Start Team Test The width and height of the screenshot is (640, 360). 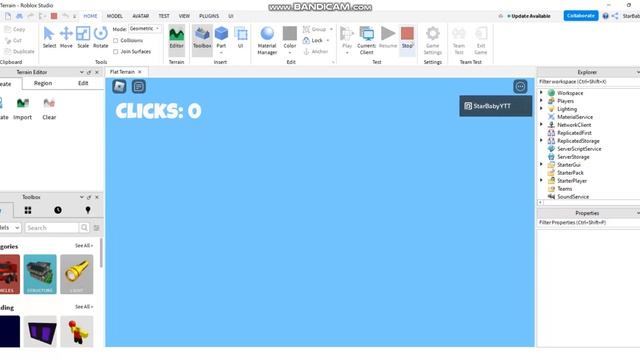tap(459, 40)
